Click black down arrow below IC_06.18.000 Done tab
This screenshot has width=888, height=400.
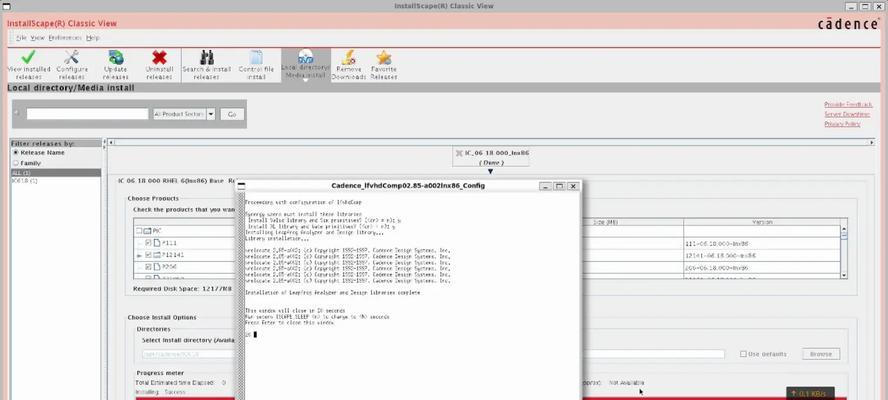coord(490,171)
